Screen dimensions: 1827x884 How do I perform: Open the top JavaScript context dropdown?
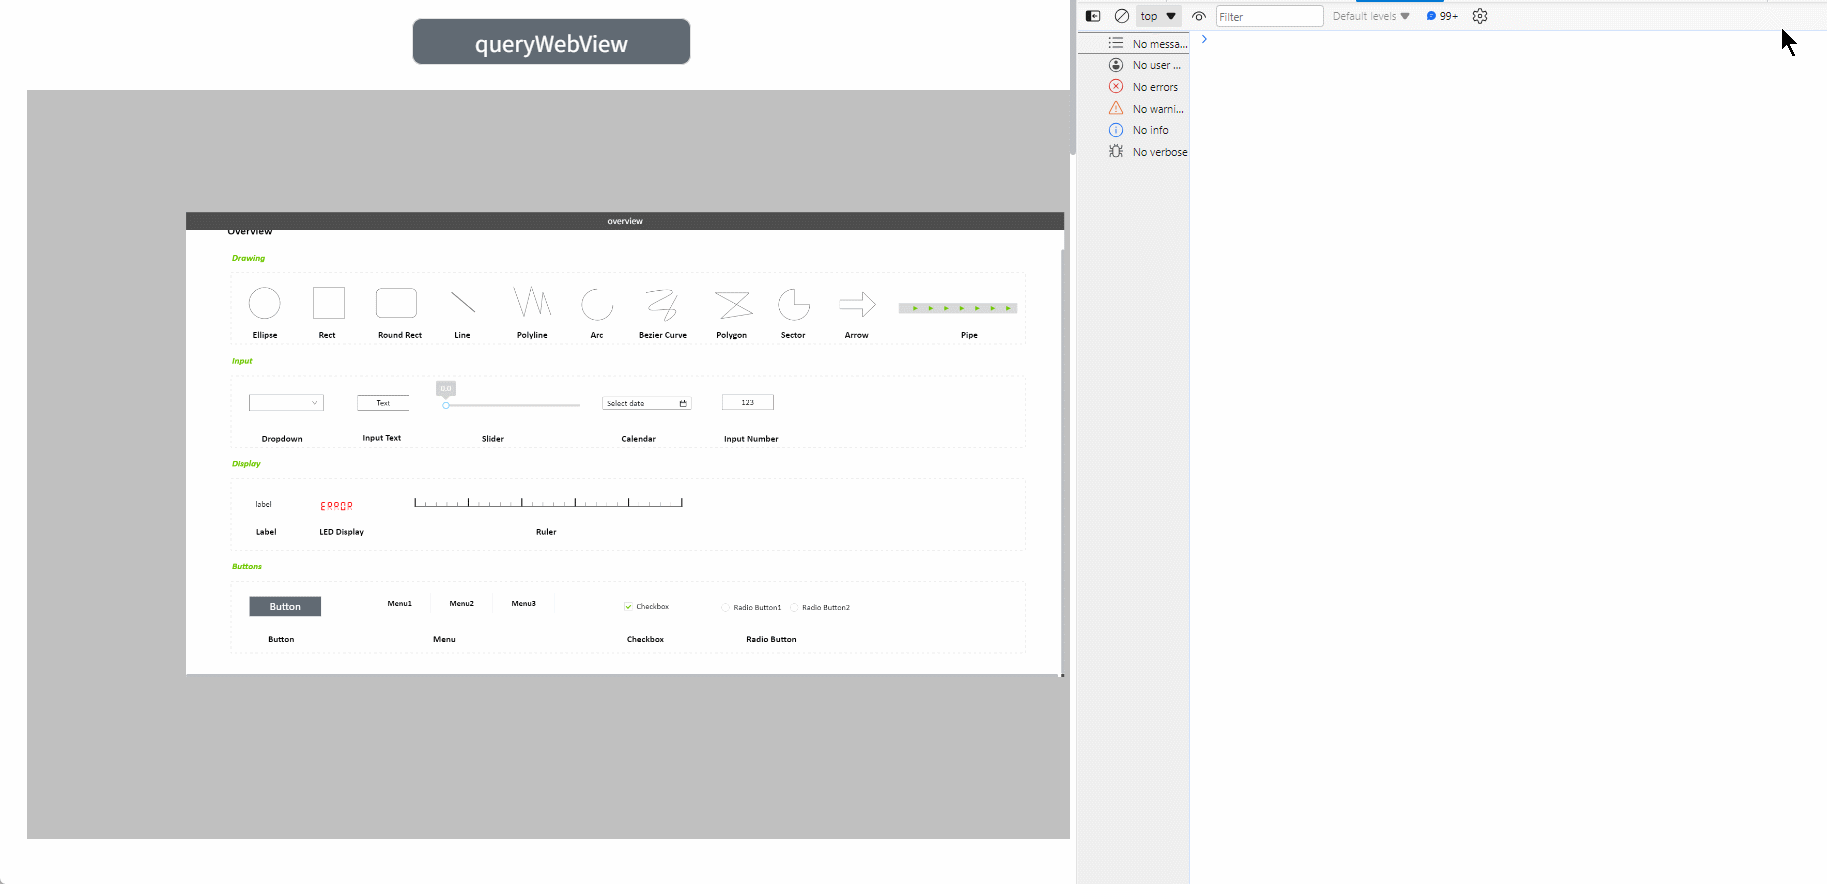(x=1158, y=16)
